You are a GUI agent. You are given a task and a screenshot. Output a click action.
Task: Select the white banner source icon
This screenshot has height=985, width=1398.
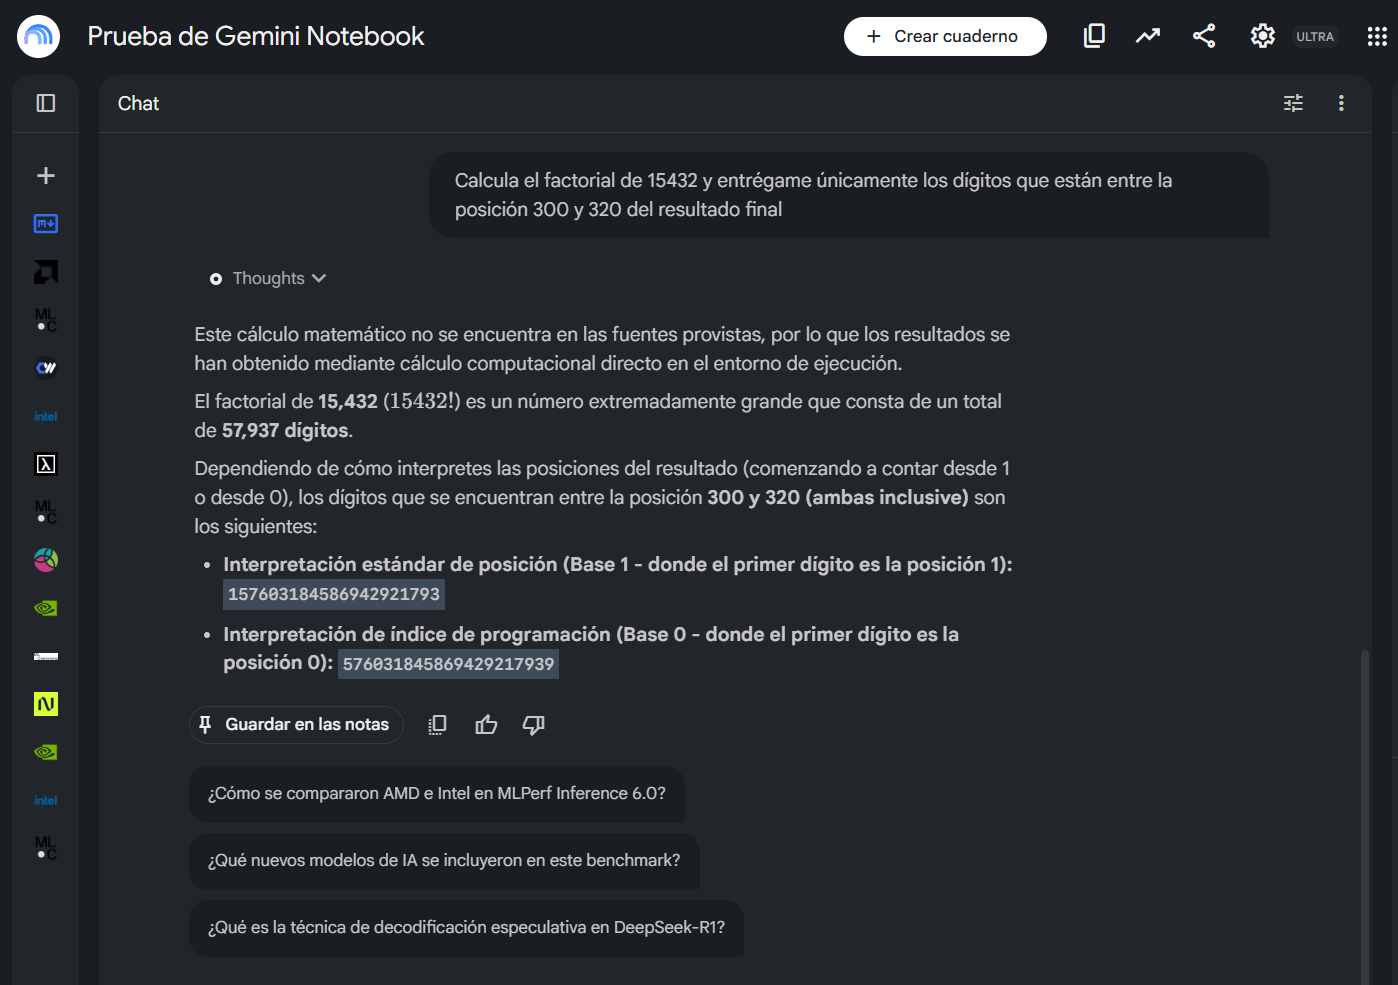(x=46, y=656)
